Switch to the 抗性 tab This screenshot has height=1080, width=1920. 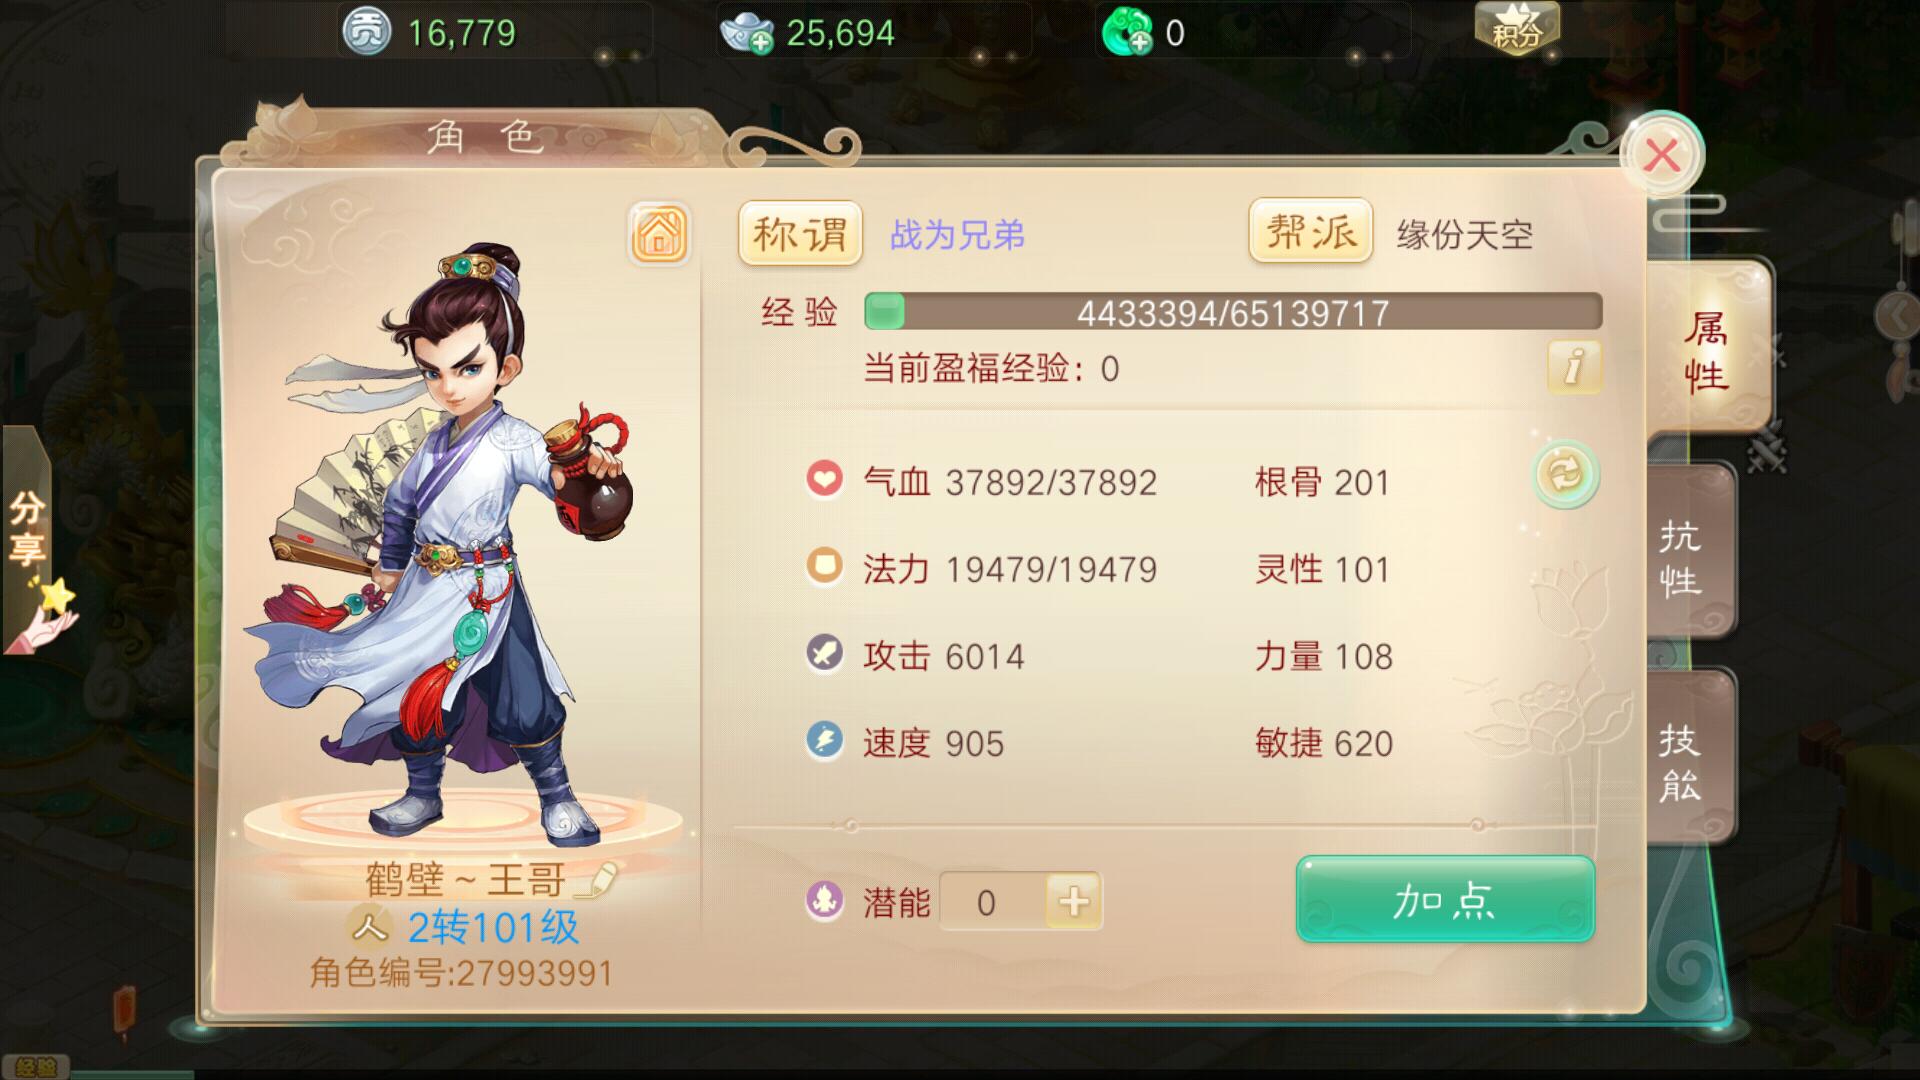pos(1688,555)
